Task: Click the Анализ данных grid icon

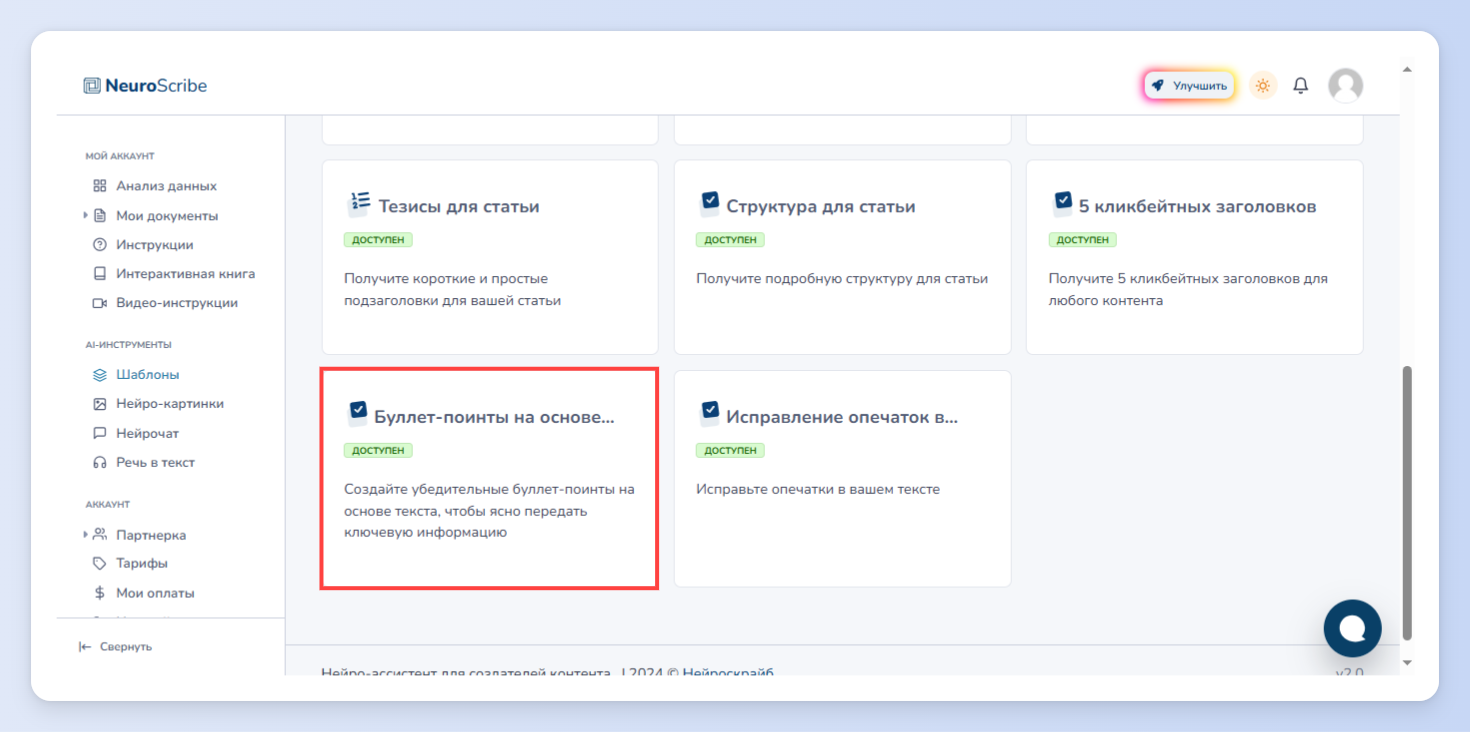Action: pos(99,186)
